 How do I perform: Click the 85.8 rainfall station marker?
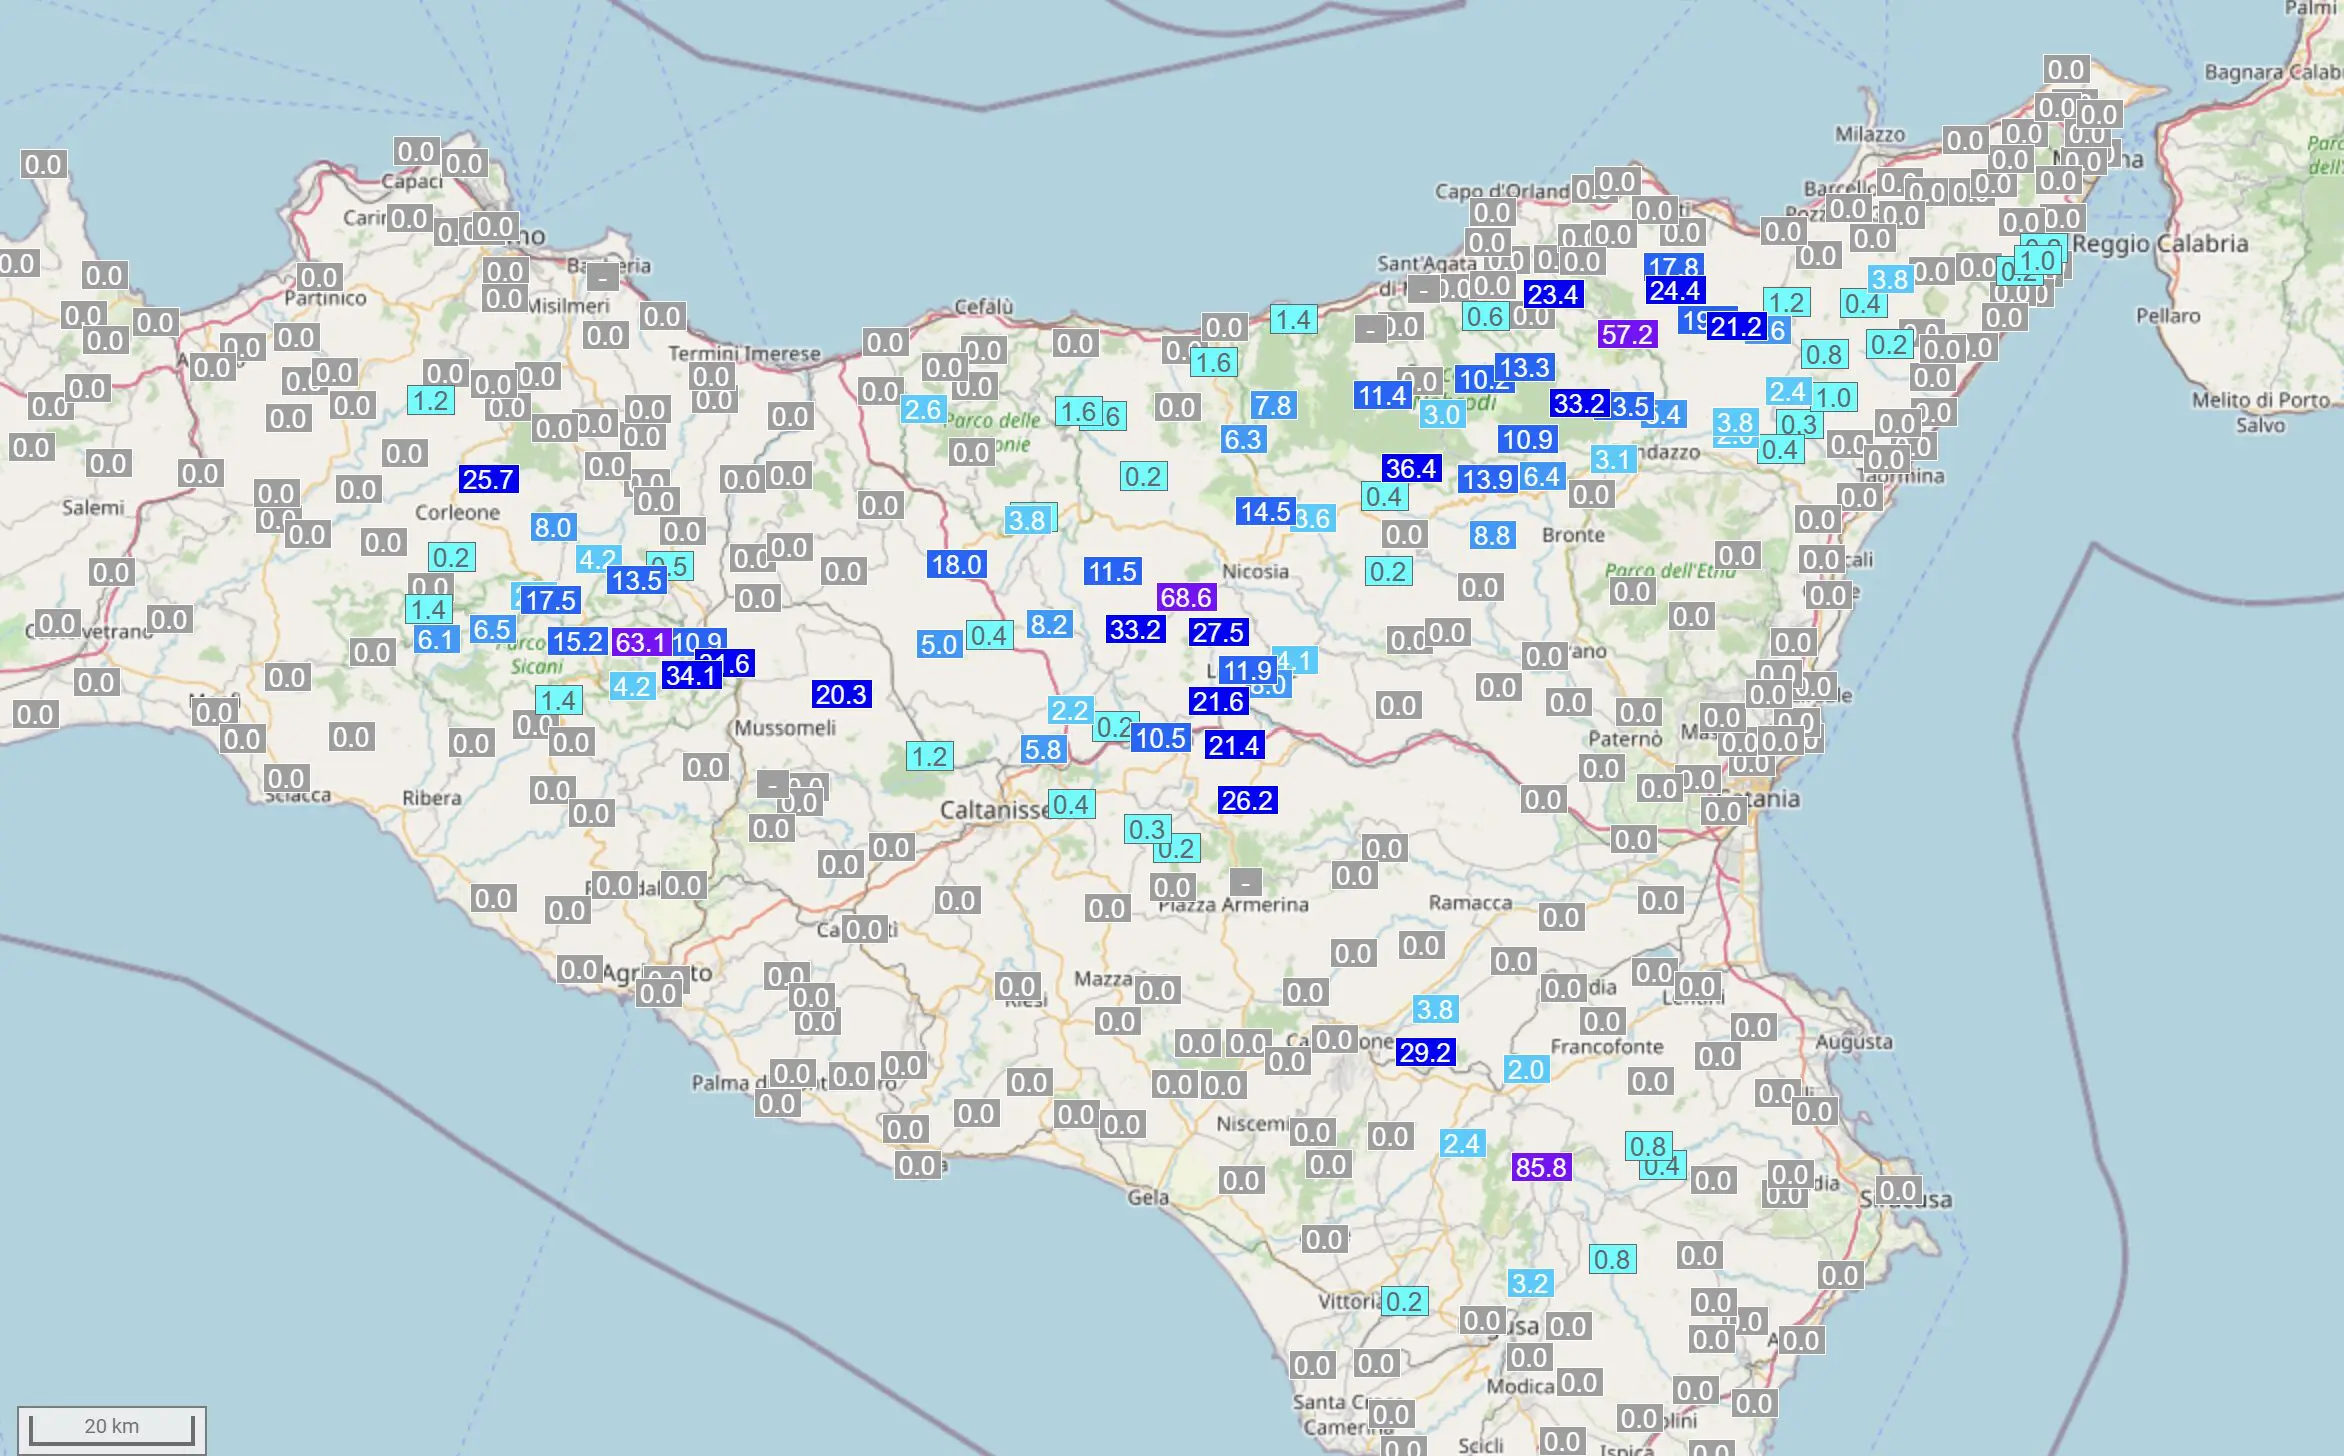(1541, 1167)
